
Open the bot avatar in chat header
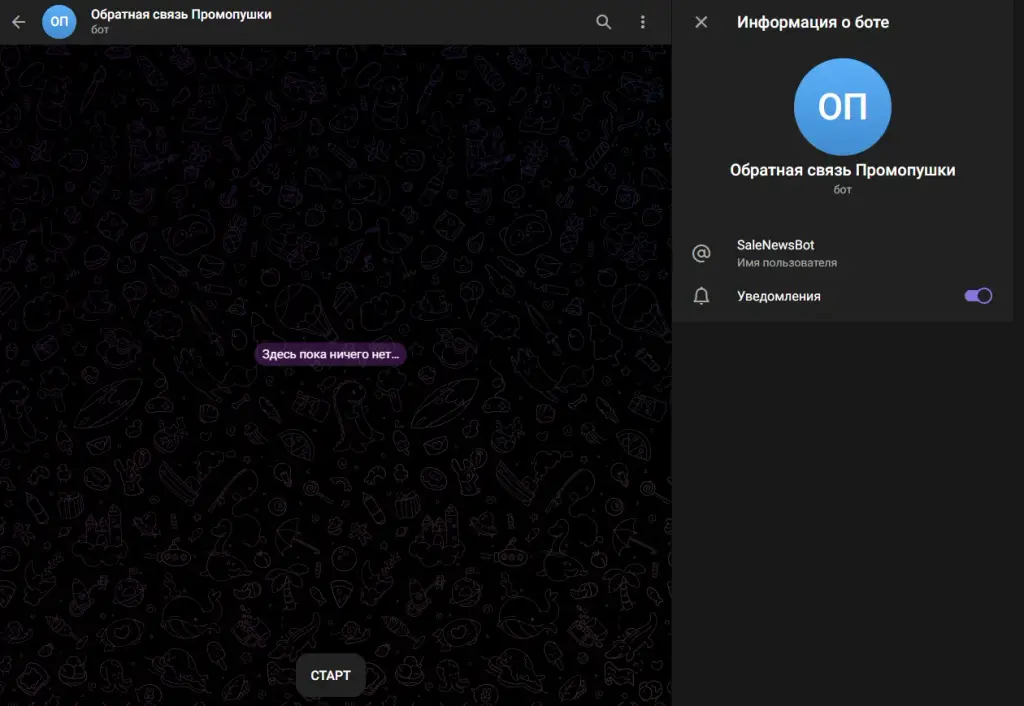pos(59,22)
